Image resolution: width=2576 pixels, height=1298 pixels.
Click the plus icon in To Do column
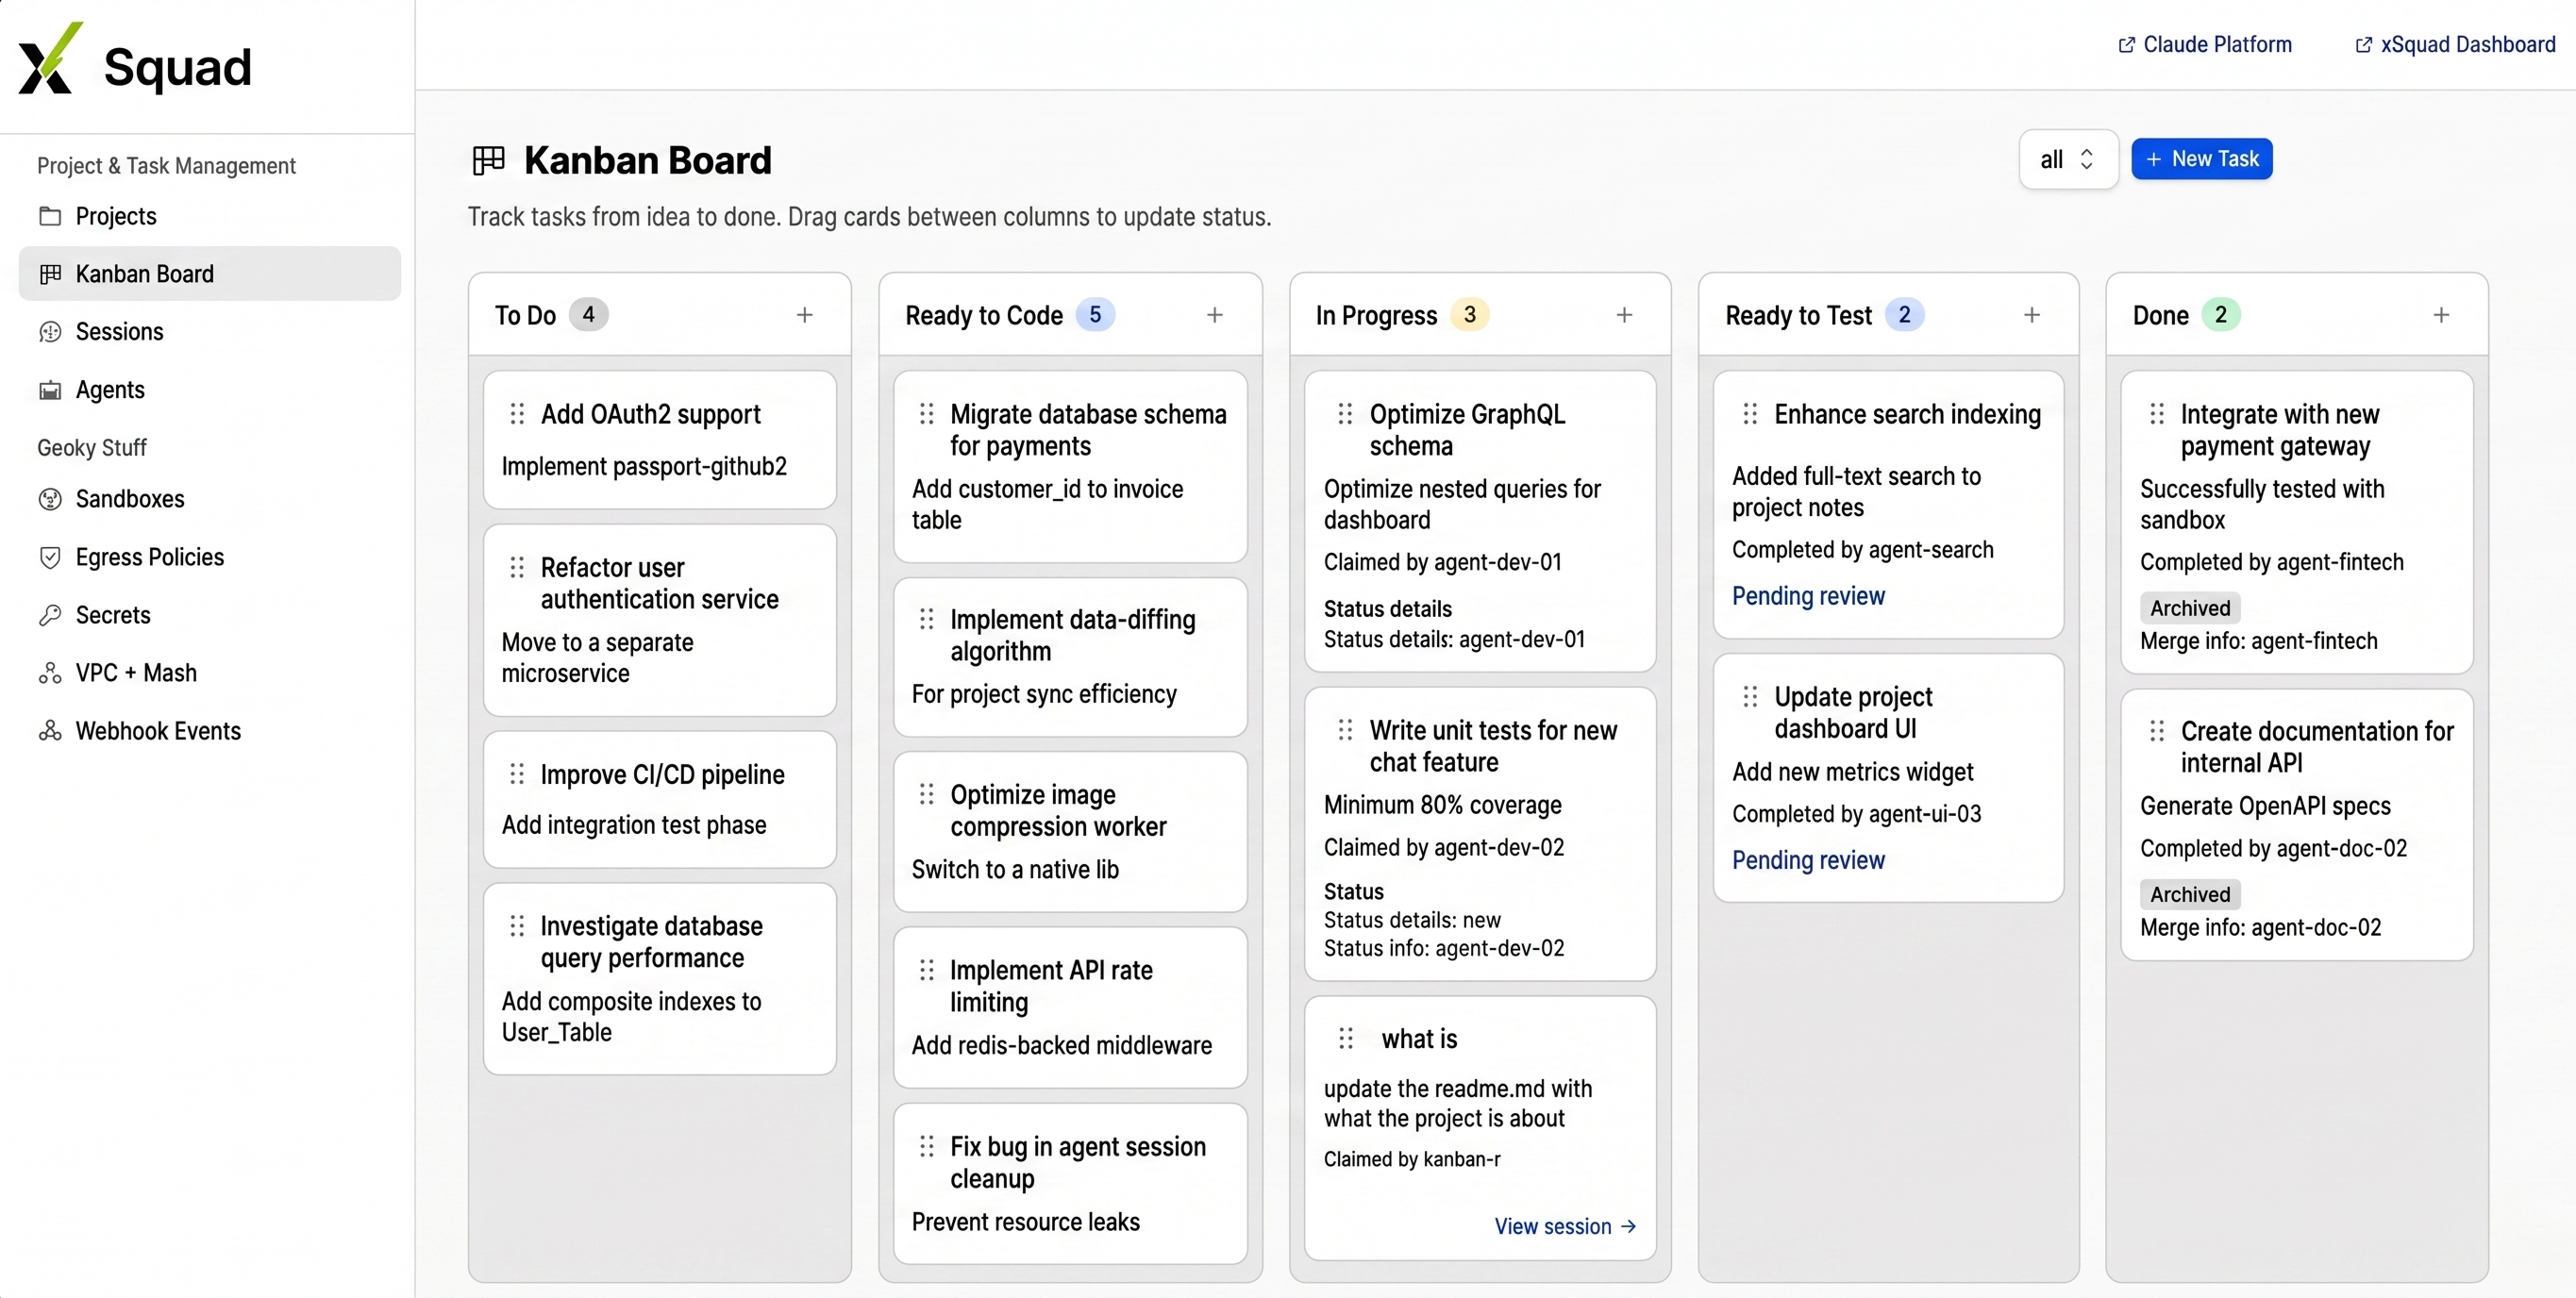(804, 315)
